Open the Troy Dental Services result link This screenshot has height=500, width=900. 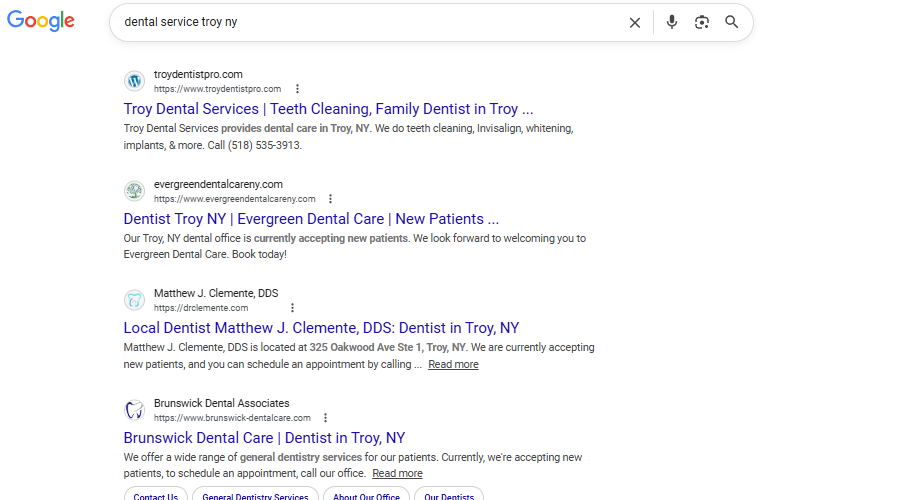pyautogui.click(x=328, y=109)
